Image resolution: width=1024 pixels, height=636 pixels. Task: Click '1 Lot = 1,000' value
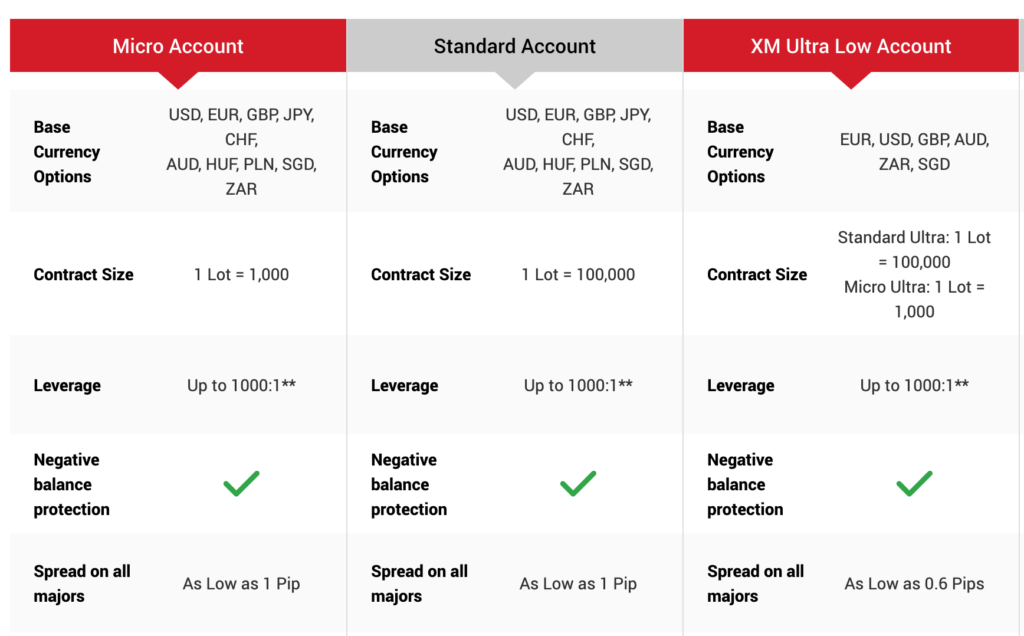242,274
